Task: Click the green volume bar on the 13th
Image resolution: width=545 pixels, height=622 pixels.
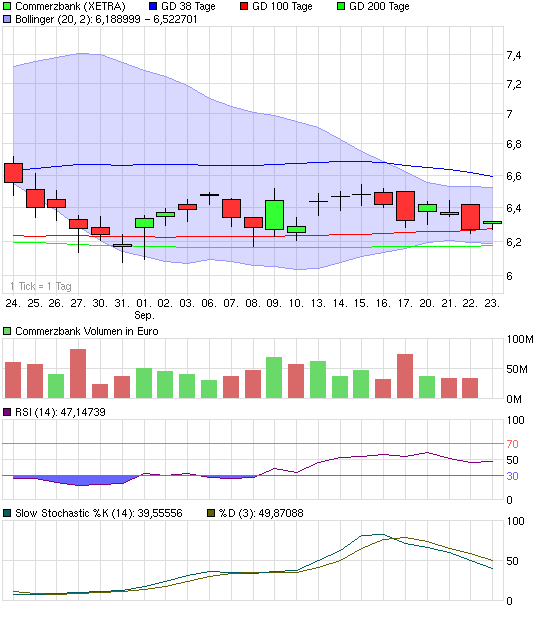Action: coord(318,380)
